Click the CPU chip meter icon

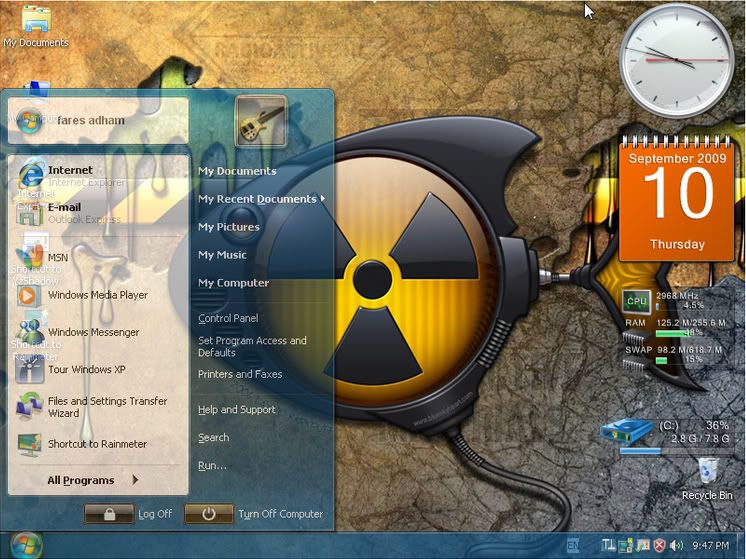tap(637, 302)
